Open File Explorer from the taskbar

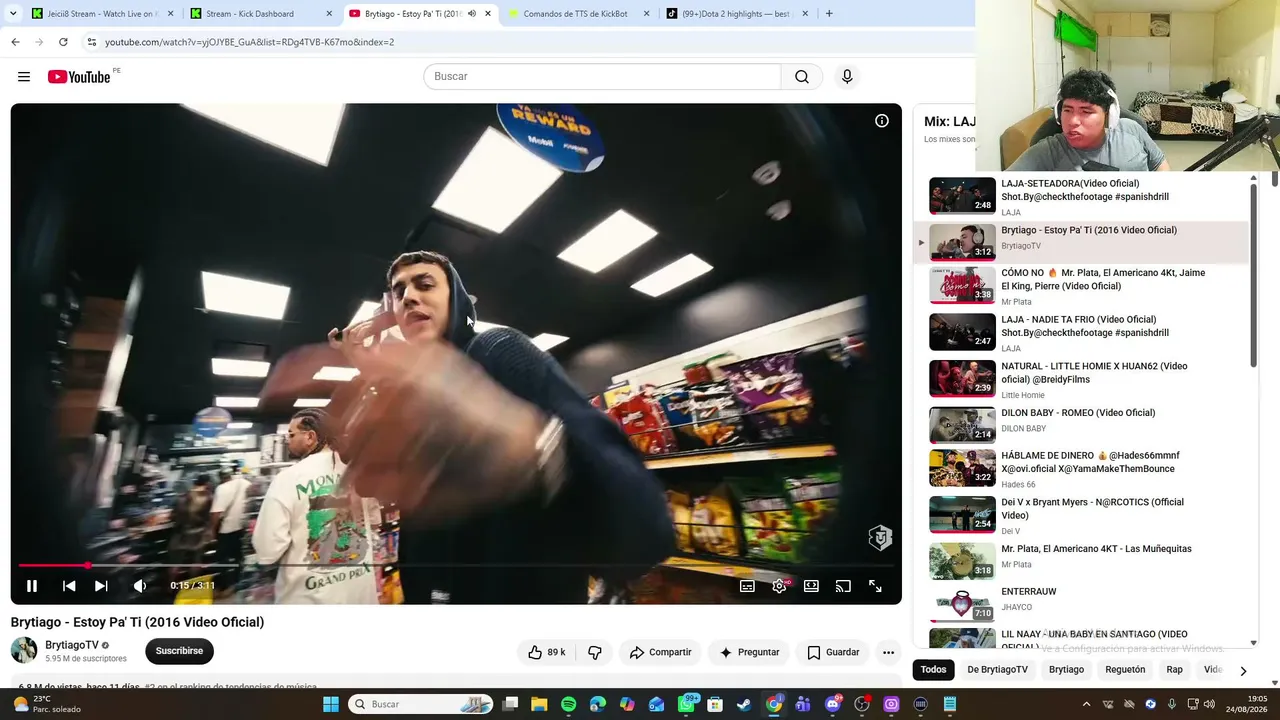[x=540, y=704]
